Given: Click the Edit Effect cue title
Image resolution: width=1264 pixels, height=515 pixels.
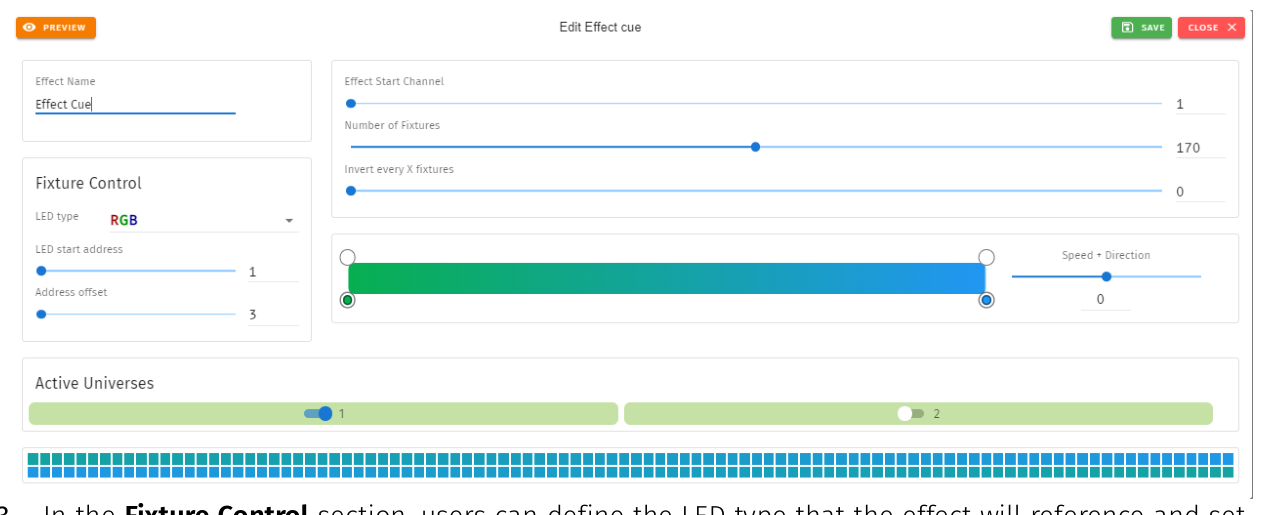Looking at the screenshot, I should [600, 28].
